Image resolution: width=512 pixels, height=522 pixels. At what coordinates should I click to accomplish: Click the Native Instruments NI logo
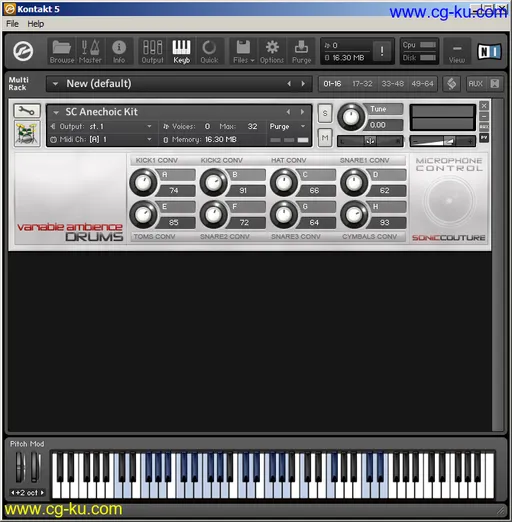pyautogui.click(x=489, y=52)
